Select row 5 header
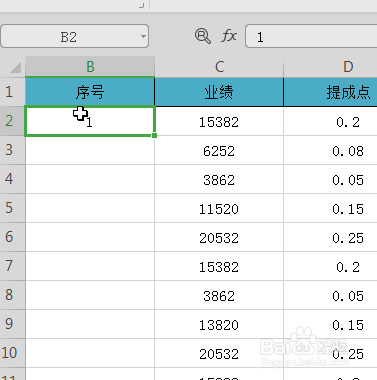Viewport: 377px width, 380px height. pos(12,208)
